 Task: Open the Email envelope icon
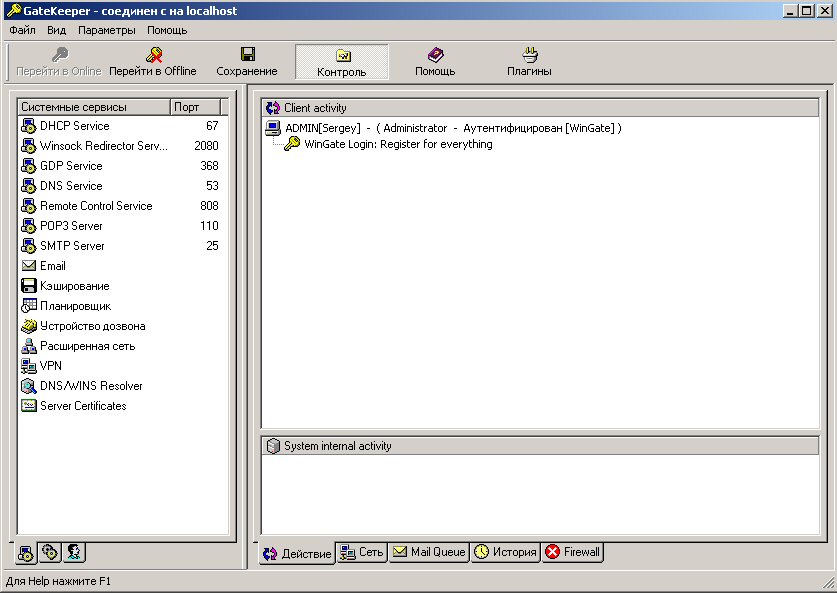tap(28, 266)
